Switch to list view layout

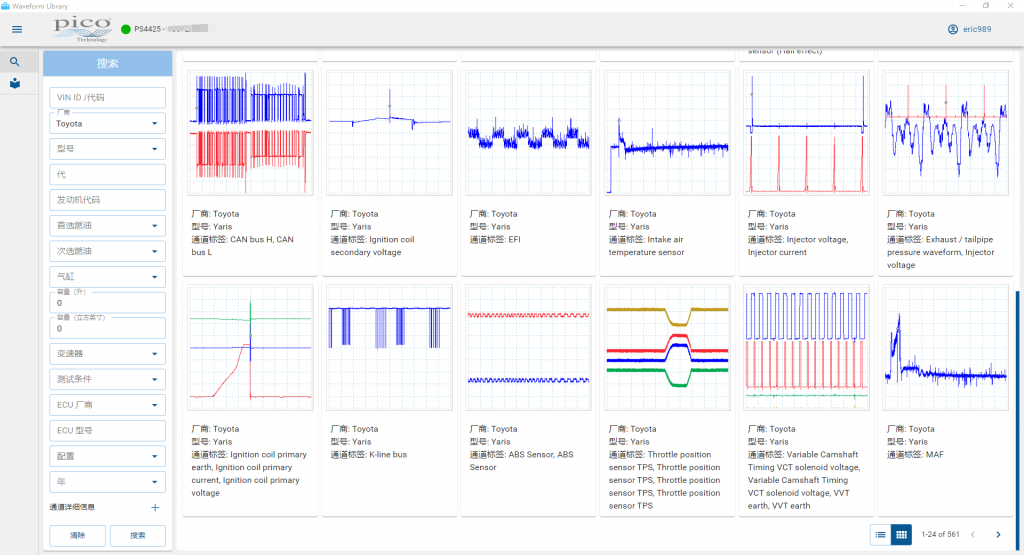(x=880, y=535)
